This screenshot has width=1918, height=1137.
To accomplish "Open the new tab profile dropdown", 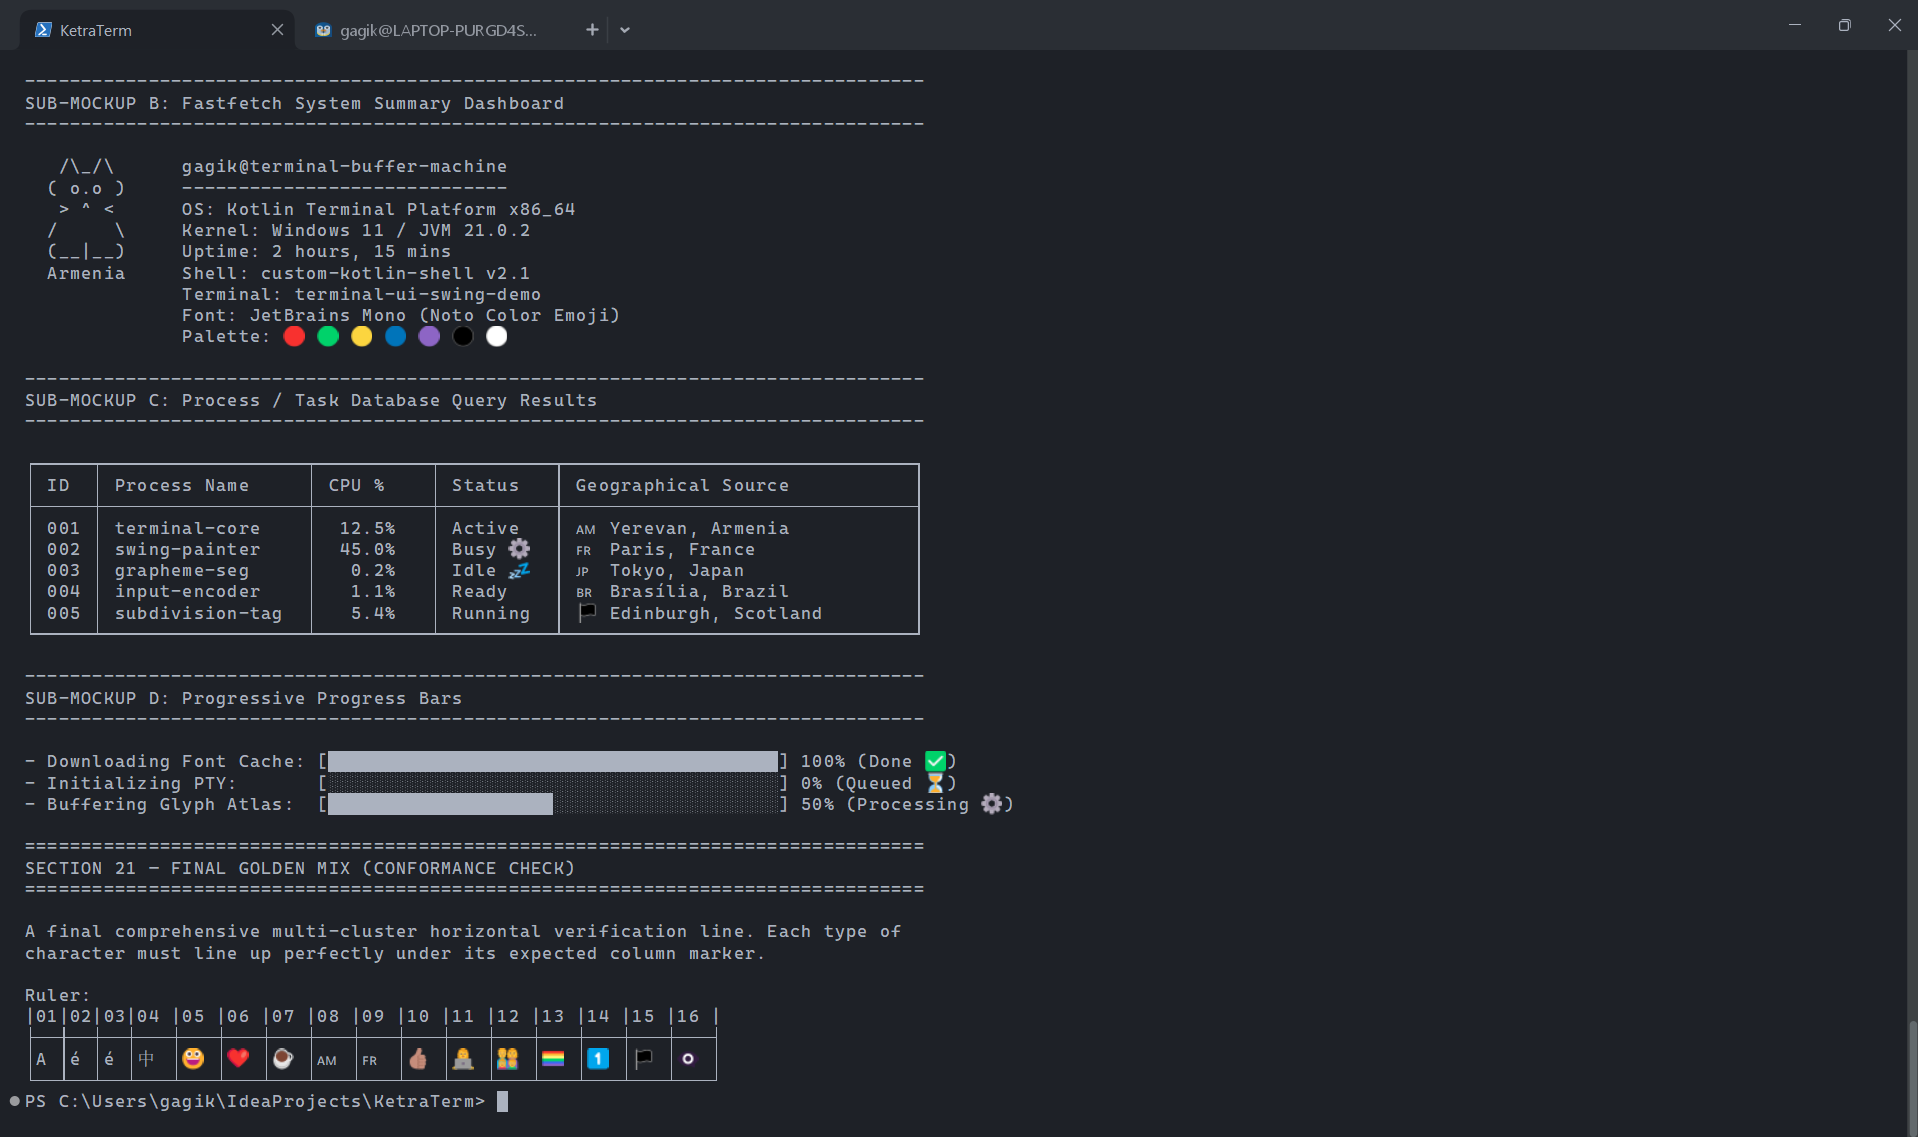I will (x=625, y=30).
